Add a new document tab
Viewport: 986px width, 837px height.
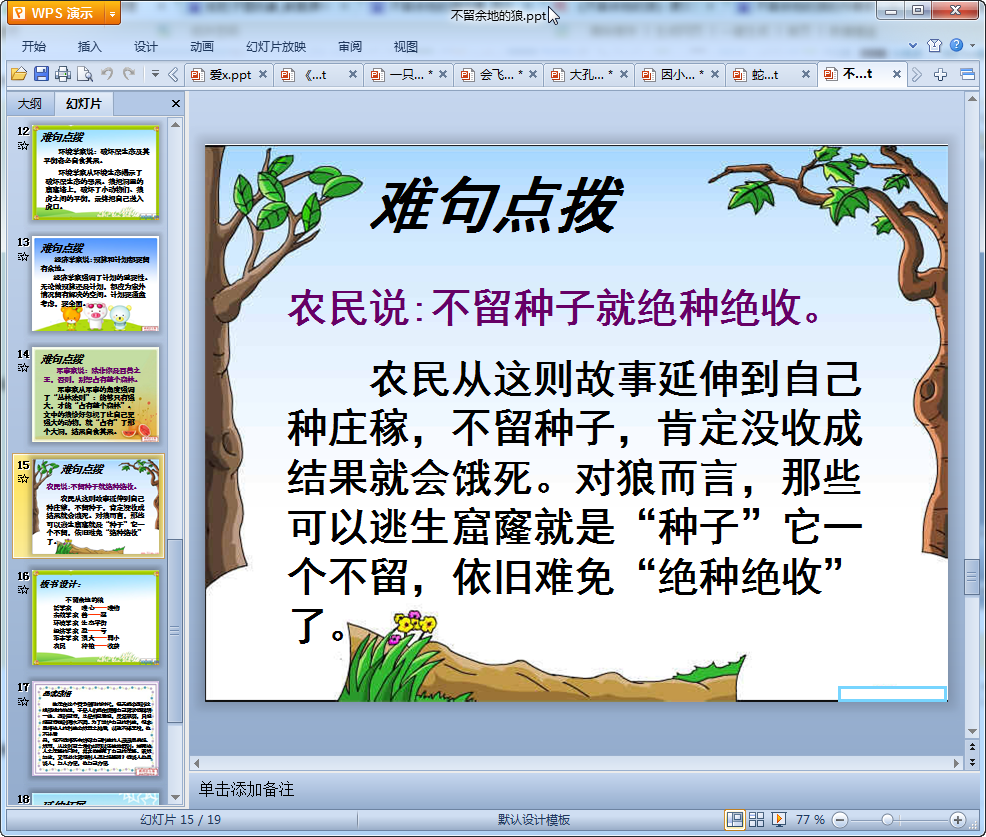[940, 75]
